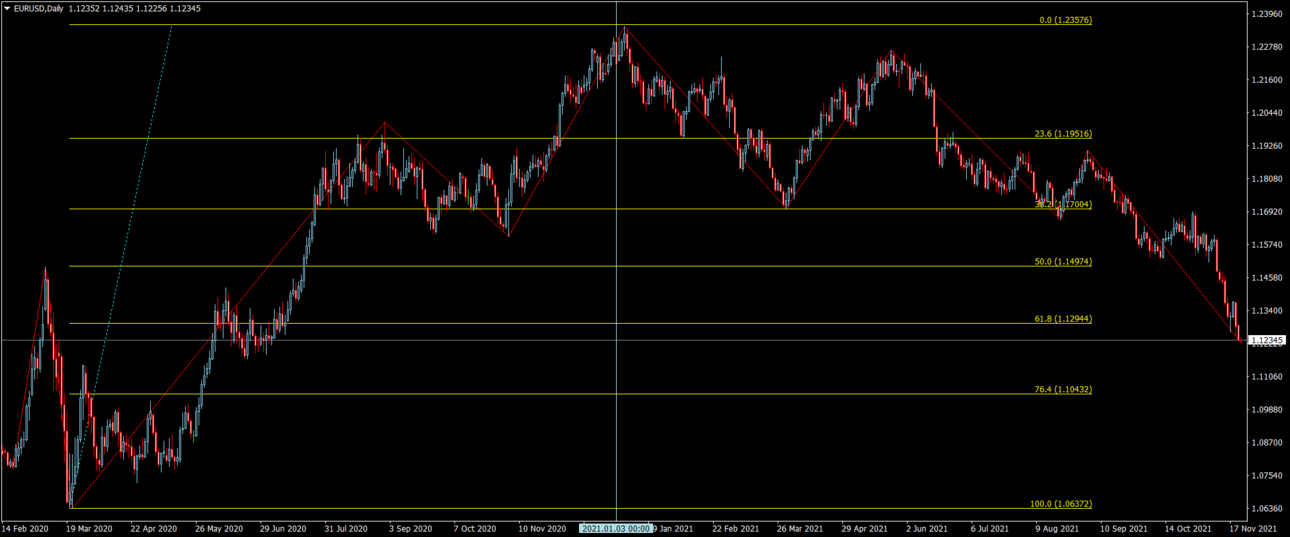1290x537 pixels.
Task: Click 1.09880 on the price scale
Action: [x=1266, y=410]
